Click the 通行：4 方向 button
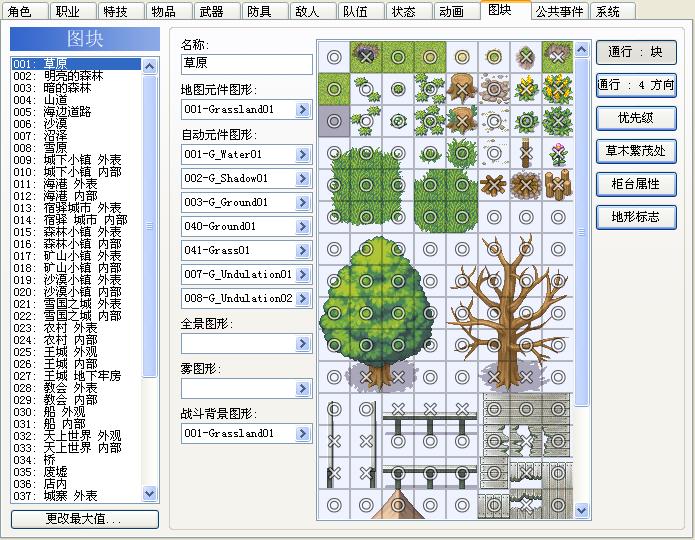 pos(636,85)
